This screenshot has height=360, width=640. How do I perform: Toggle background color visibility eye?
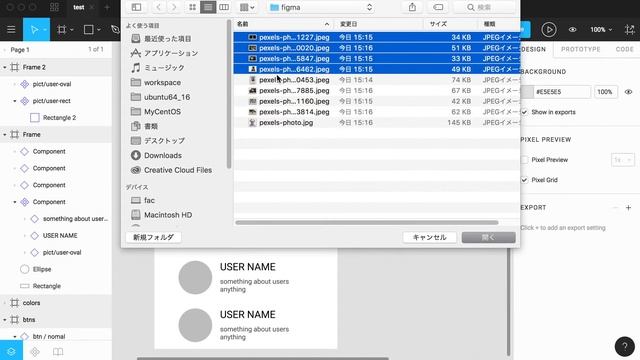pyautogui.click(x=628, y=92)
